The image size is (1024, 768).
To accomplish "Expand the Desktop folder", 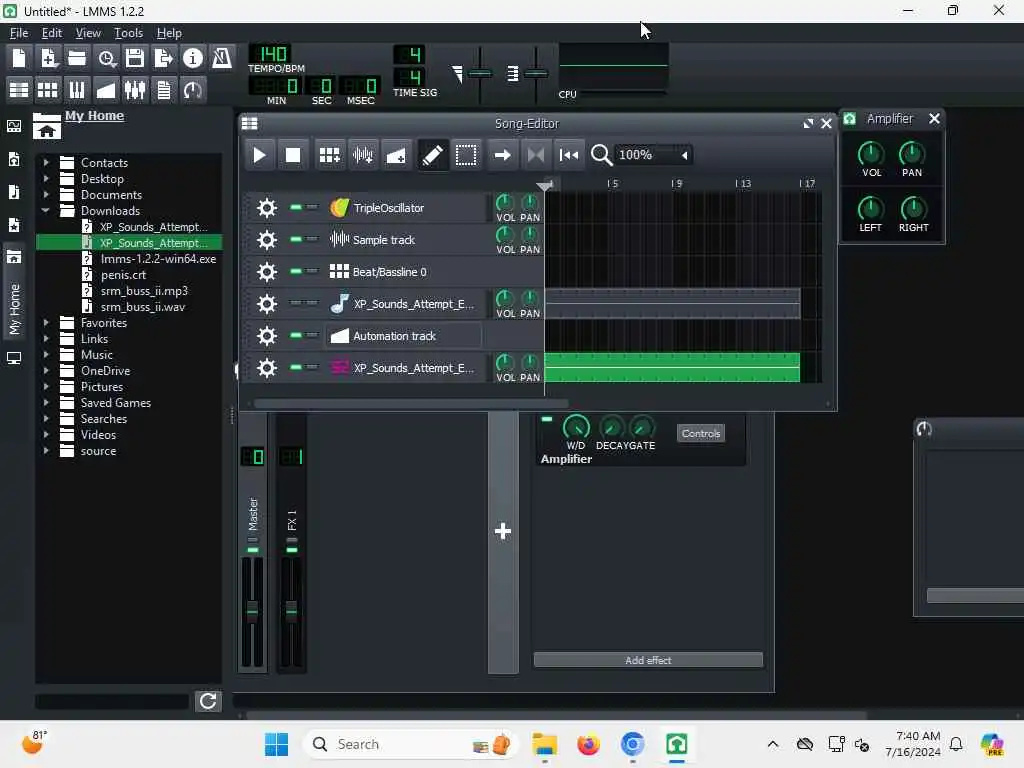I will tap(46, 178).
